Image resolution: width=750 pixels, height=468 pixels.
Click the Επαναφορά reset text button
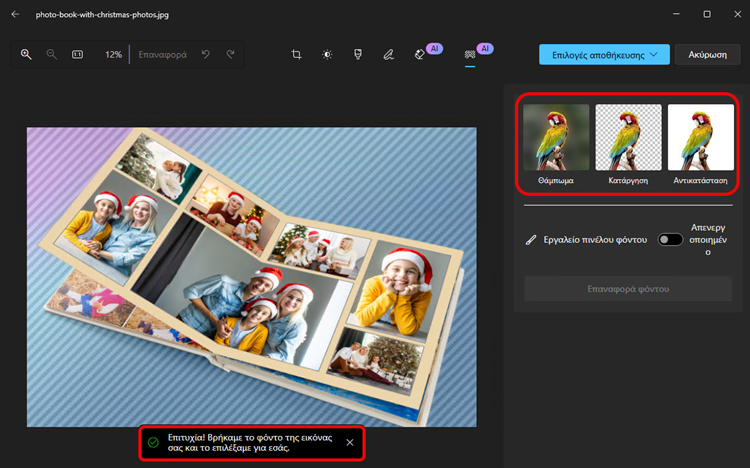162,54
